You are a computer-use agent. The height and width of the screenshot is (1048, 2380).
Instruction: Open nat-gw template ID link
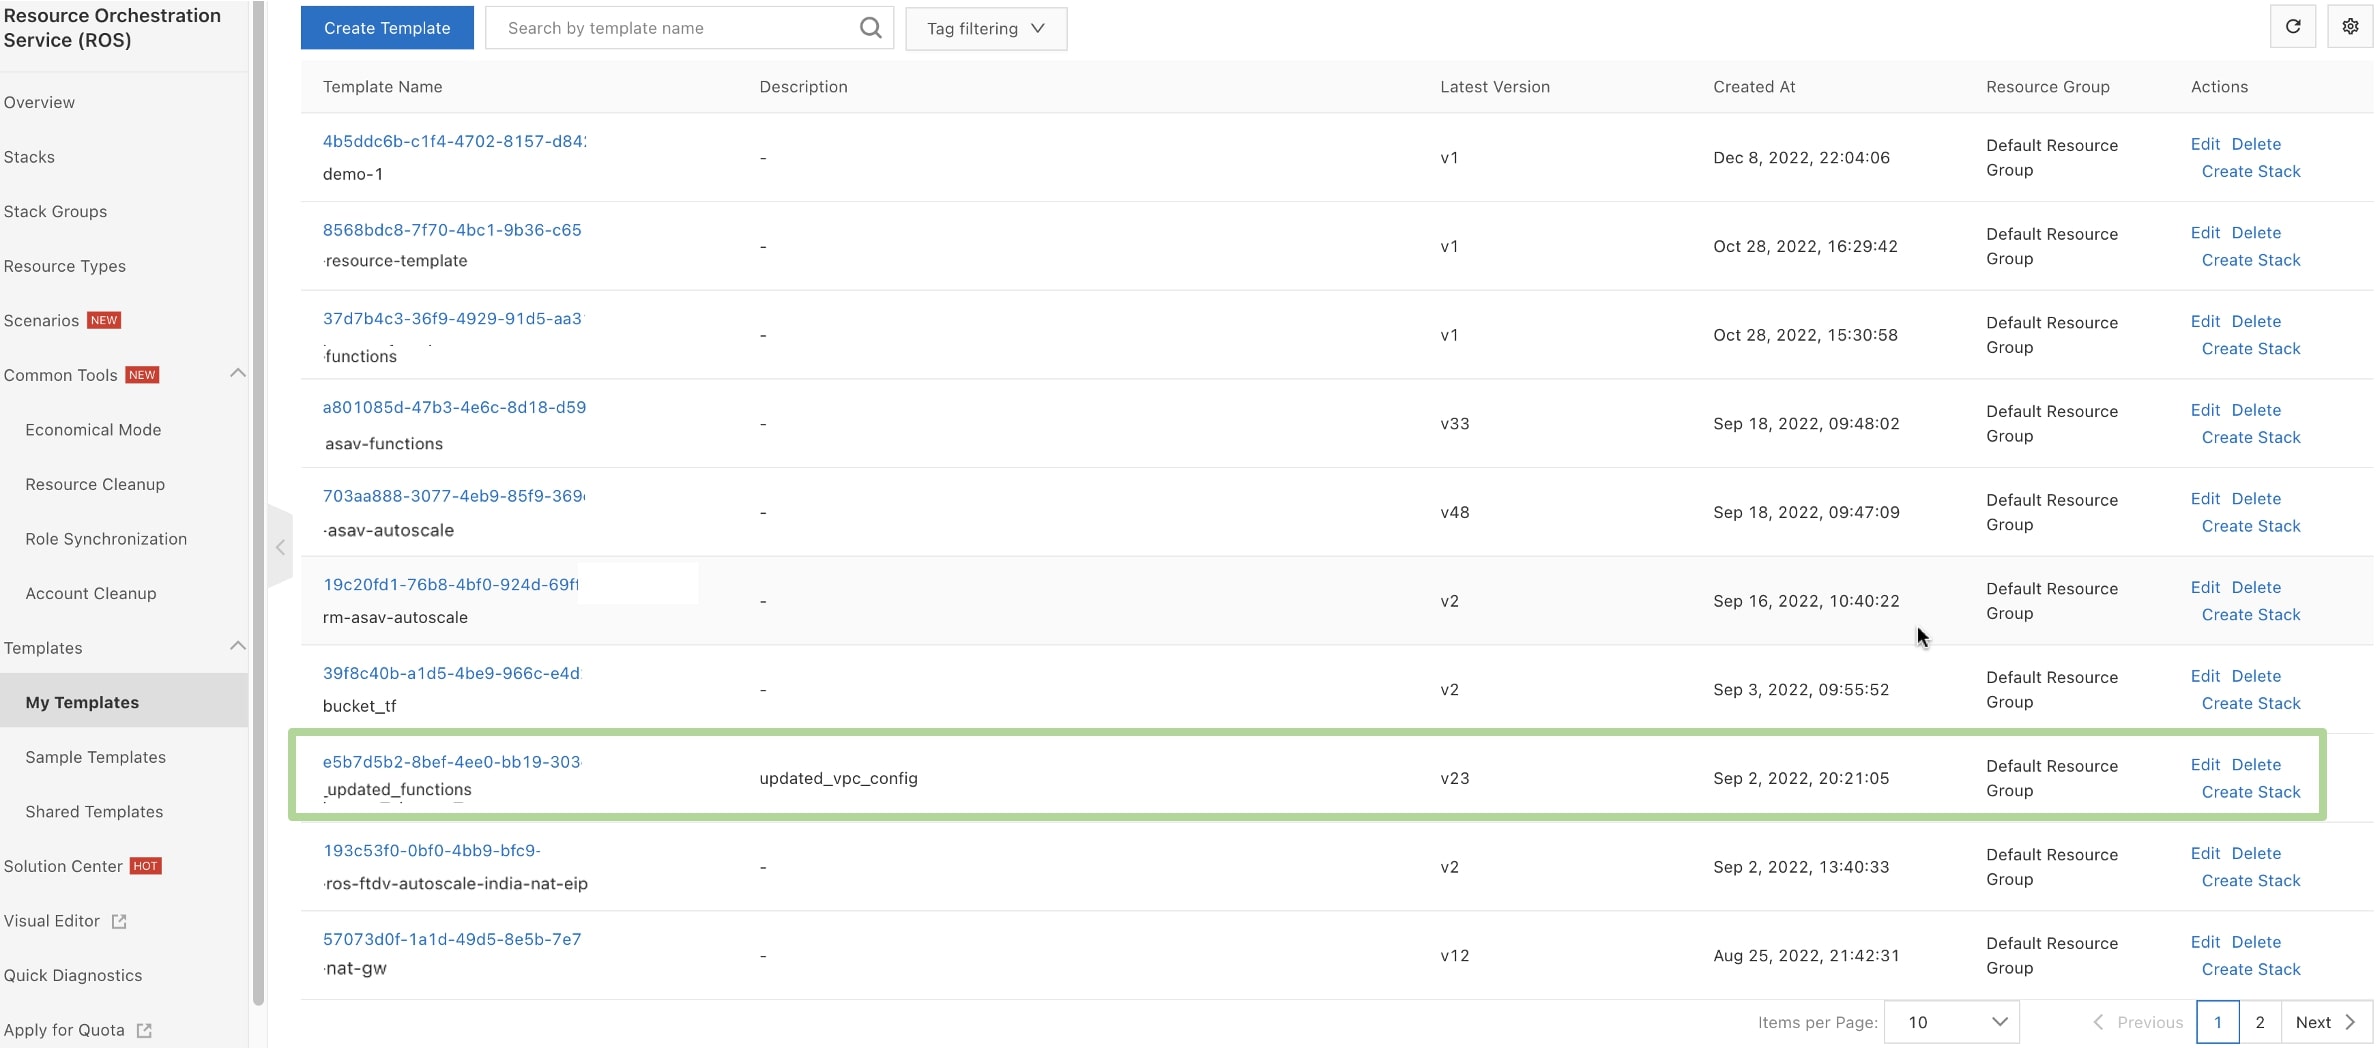(x=452, y=939)
